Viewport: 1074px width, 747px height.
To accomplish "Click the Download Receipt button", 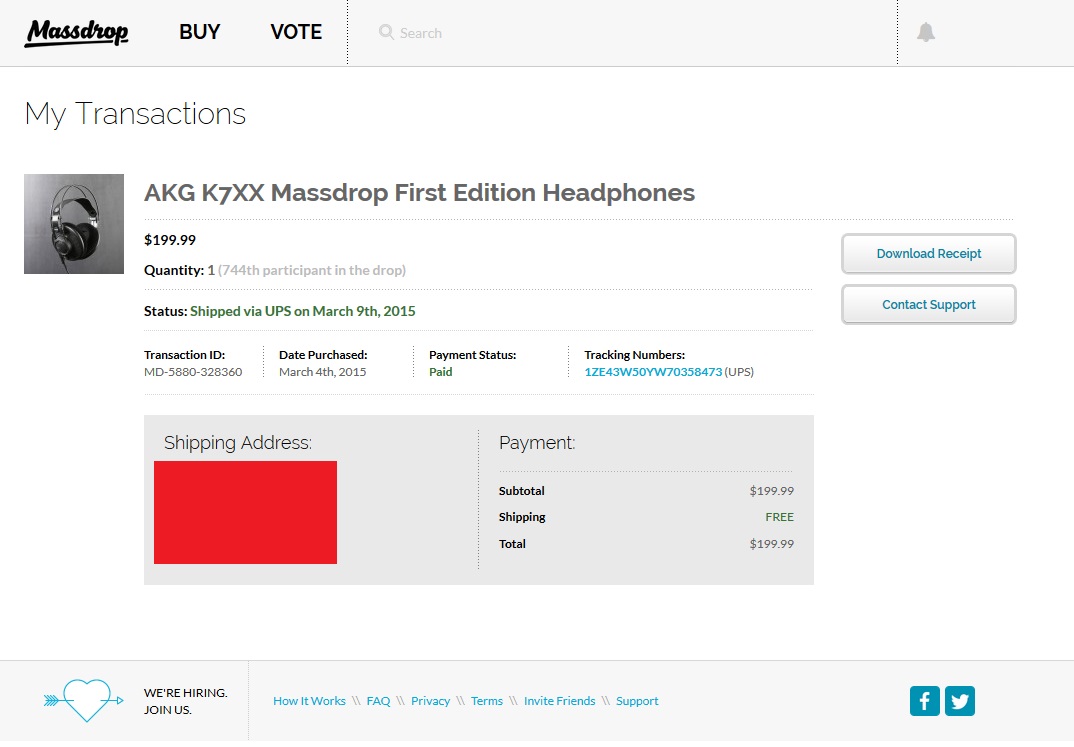I will (x=928, y=254).
